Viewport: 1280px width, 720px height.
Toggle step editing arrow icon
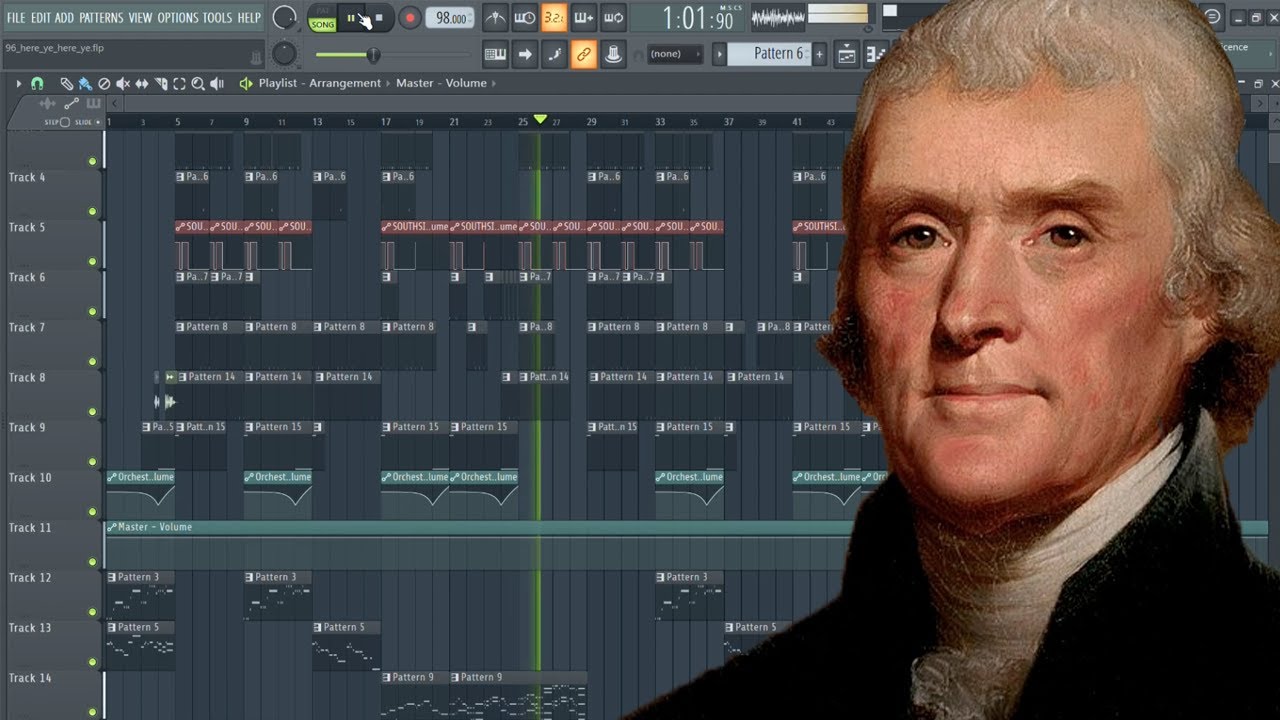click(525, 55)
